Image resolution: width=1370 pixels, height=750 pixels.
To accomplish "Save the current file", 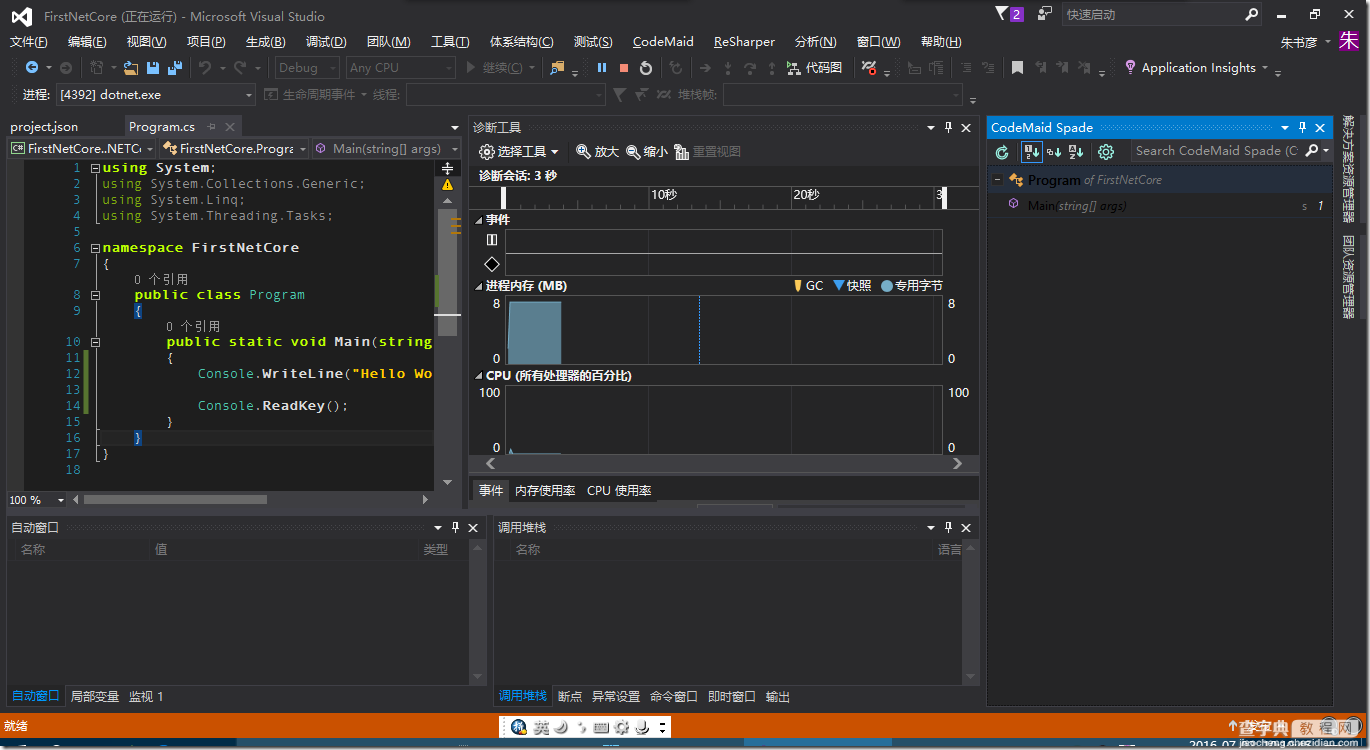I will point(153,68).
